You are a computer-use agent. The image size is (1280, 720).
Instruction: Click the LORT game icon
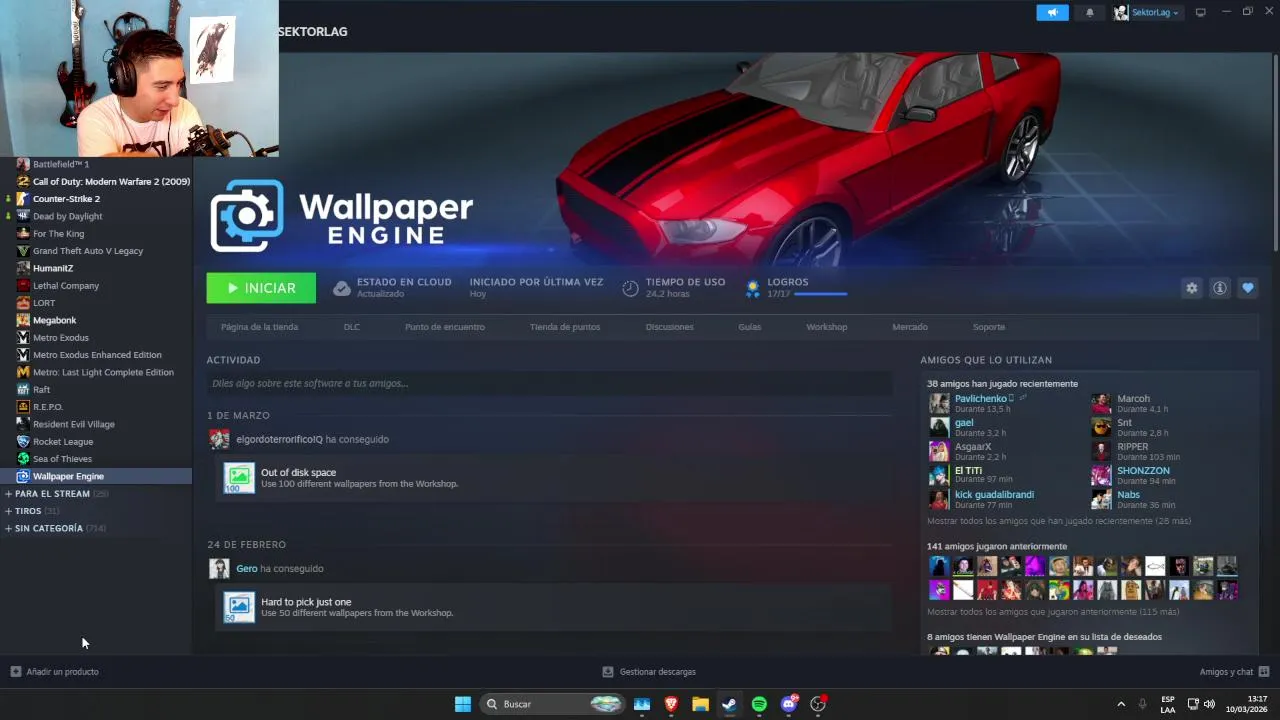click(23, 303)
